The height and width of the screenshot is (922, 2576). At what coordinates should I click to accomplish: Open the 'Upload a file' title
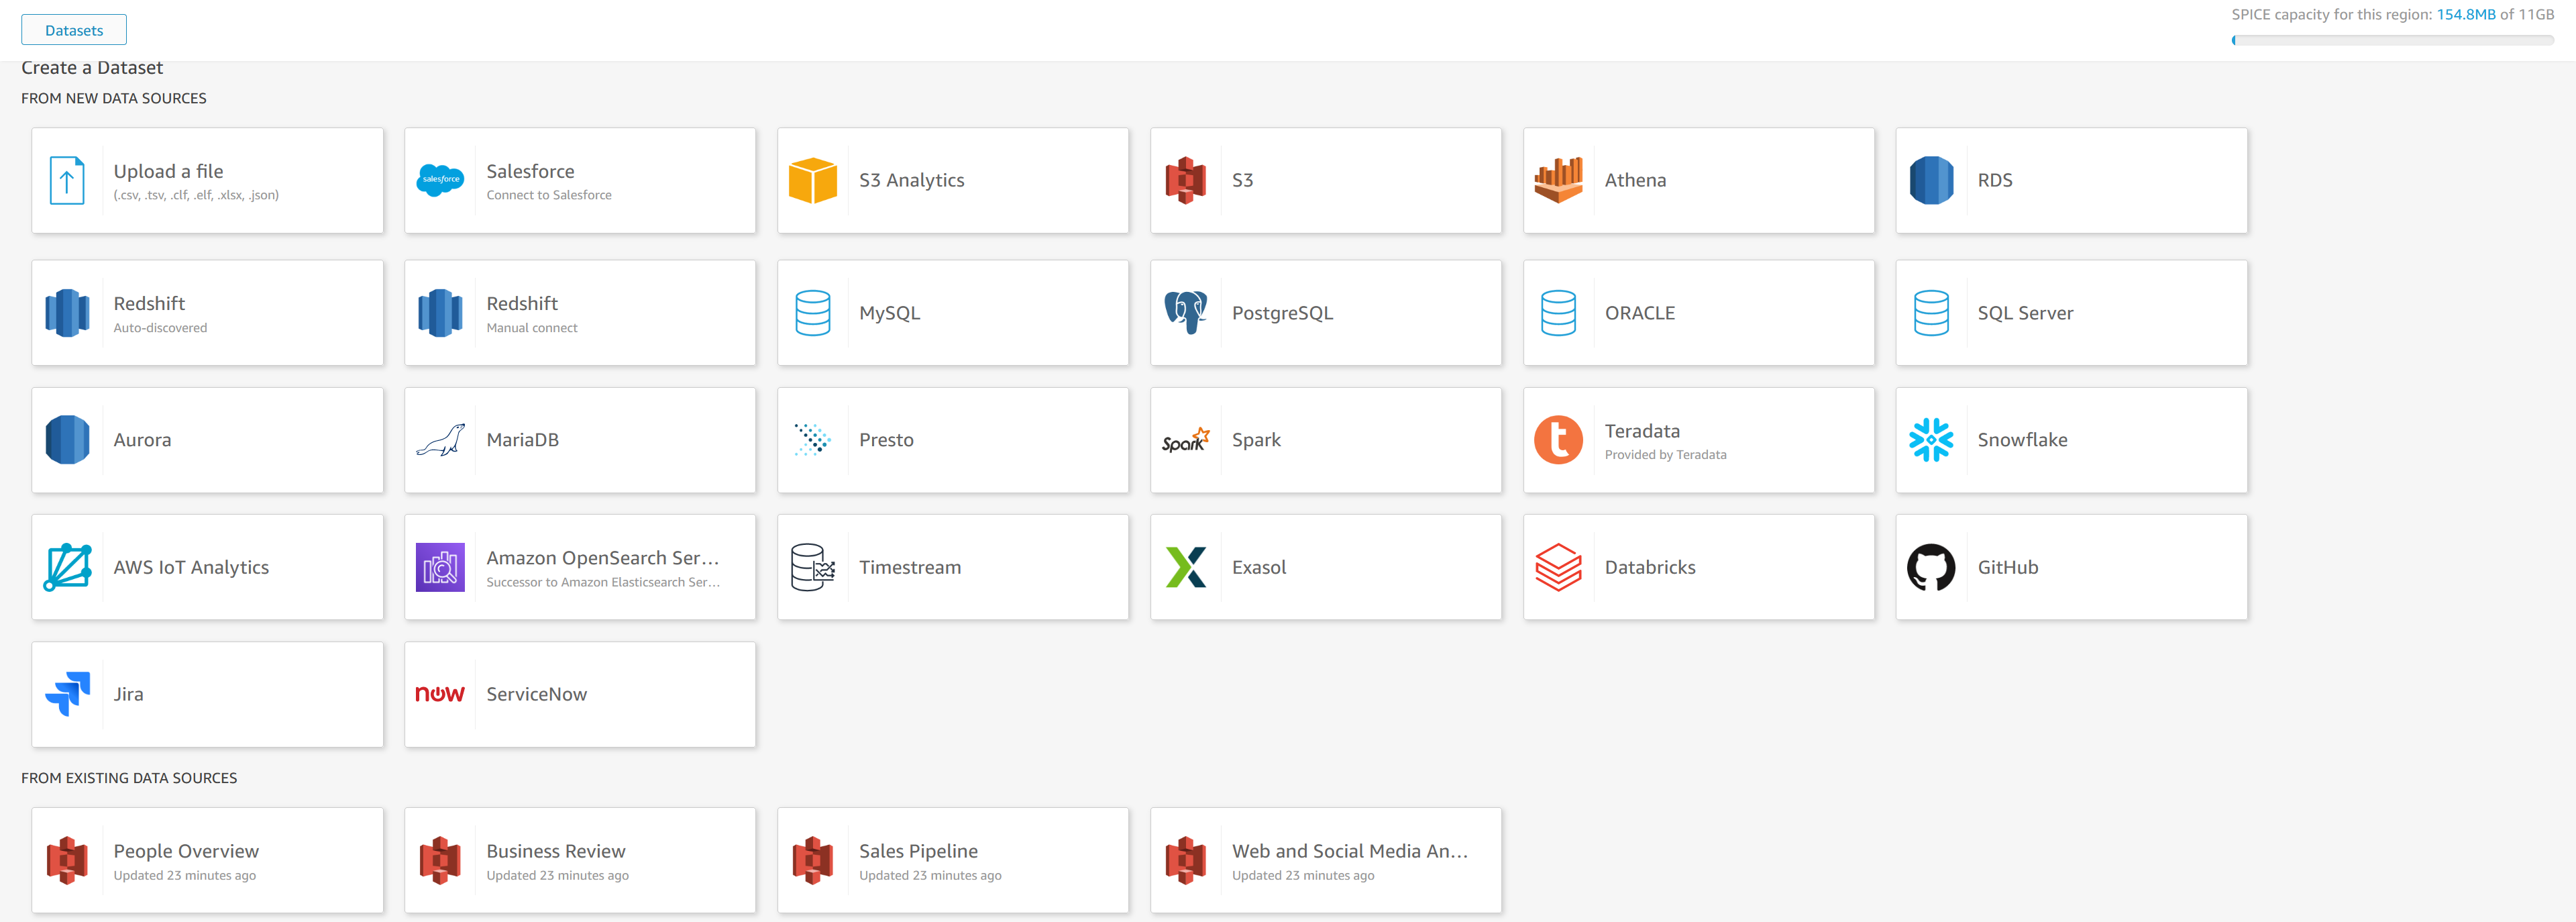[168, 171]
